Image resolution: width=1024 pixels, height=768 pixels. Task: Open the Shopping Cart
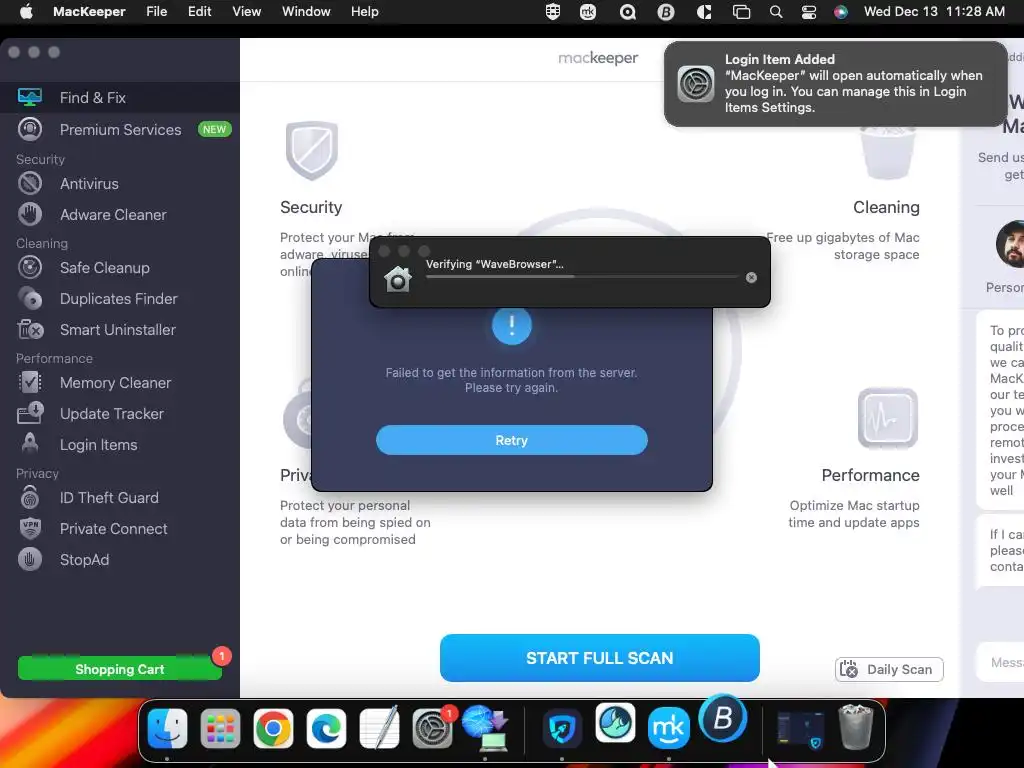pos(120,669)
